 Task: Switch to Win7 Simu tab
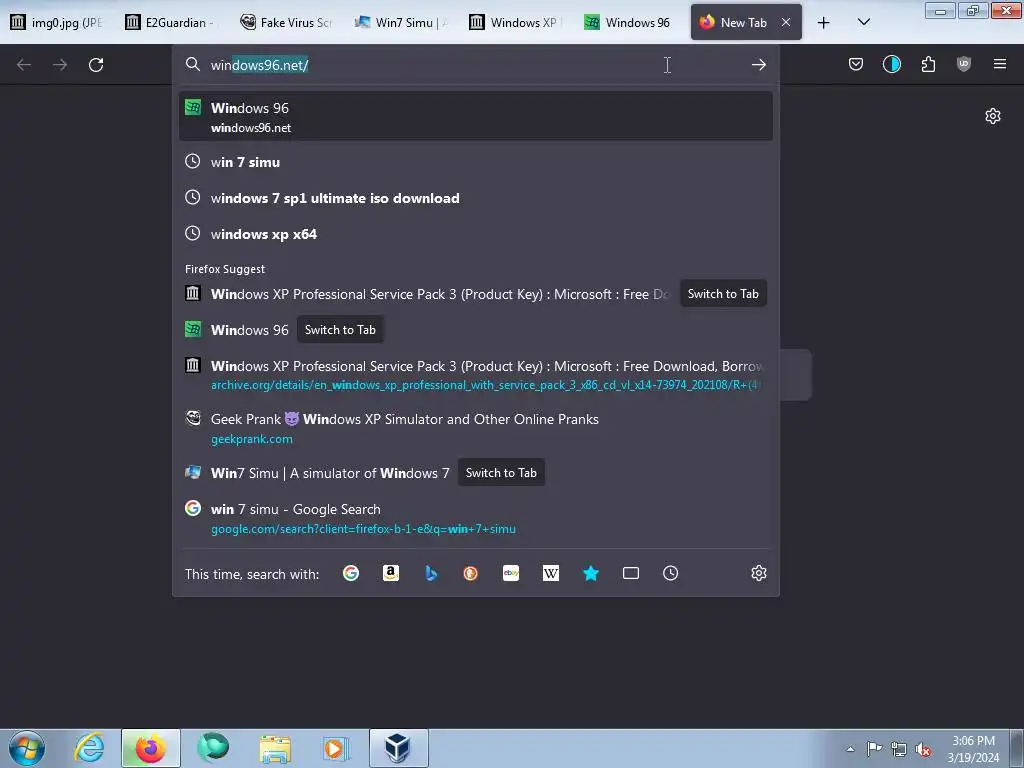point(402,22)
